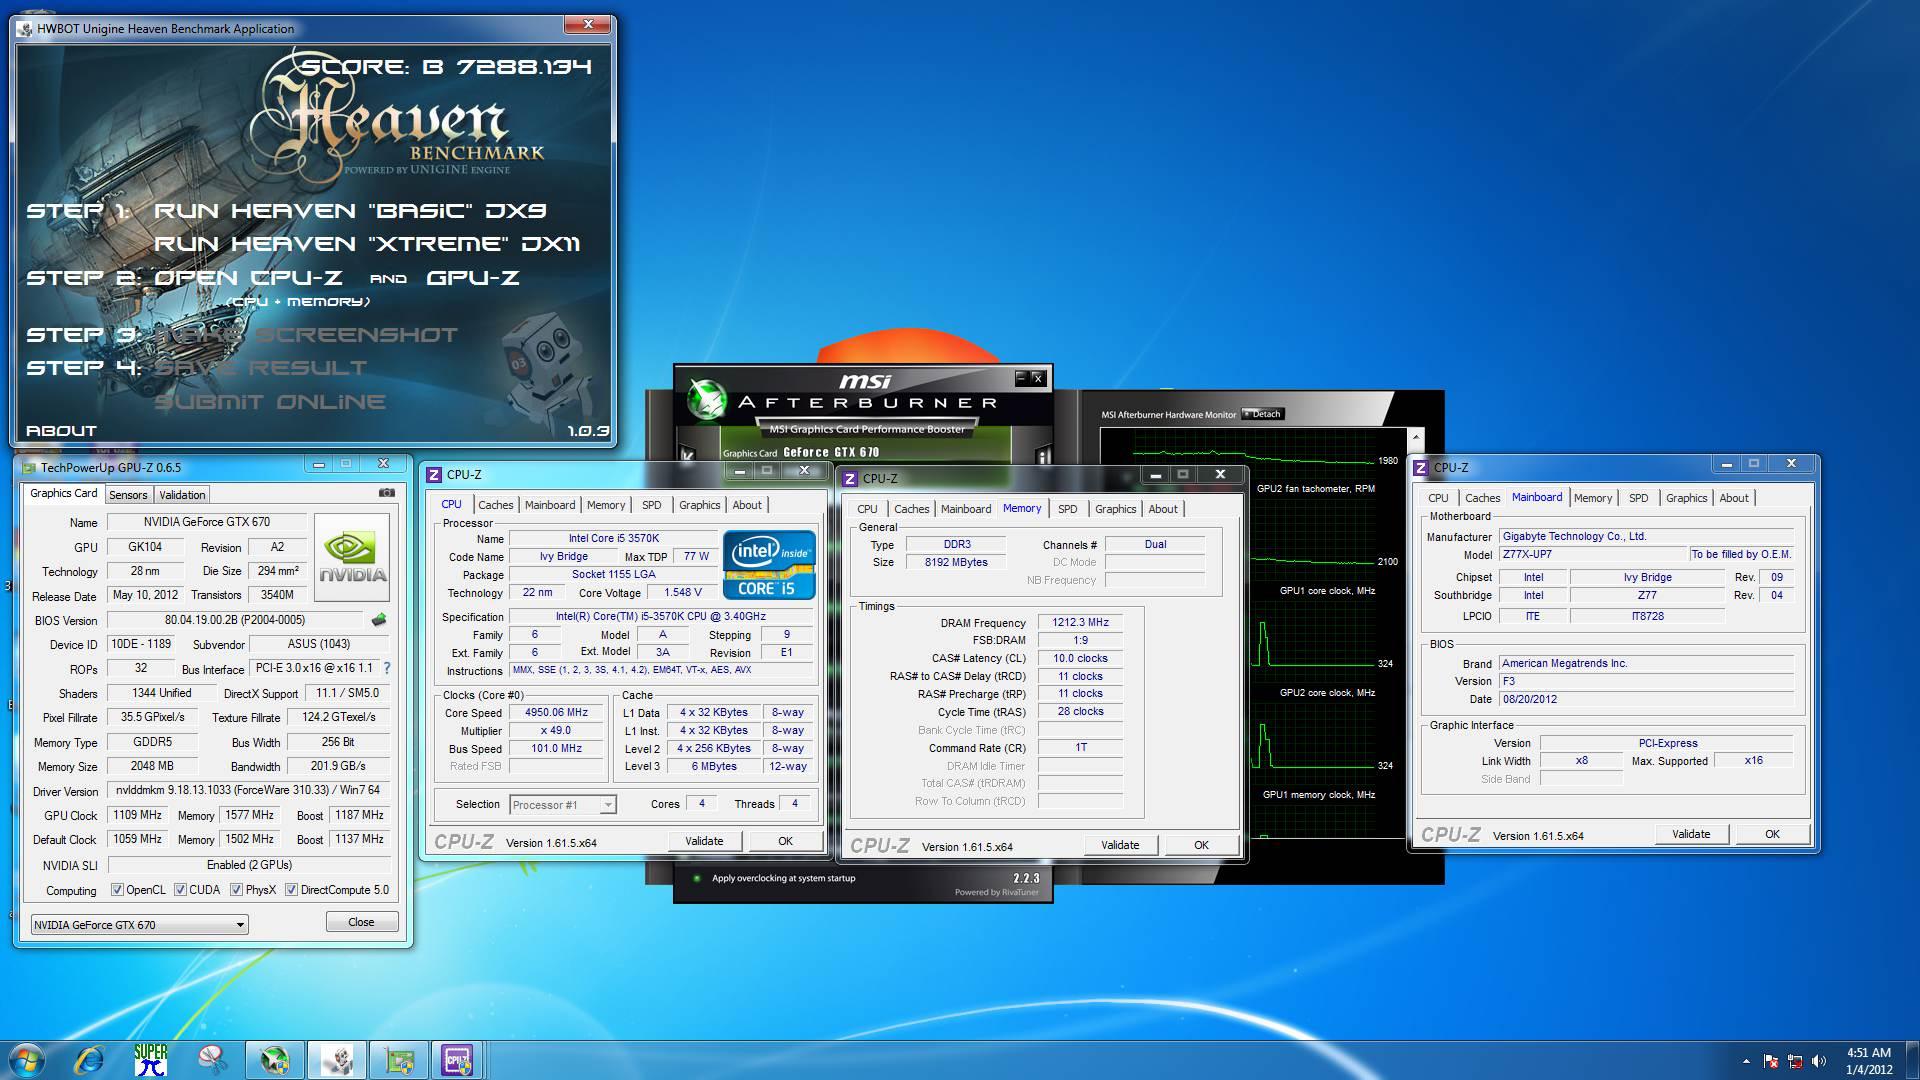
Task: Click the GPU-Z screenshot camera icon
Action: (x=387, y=493)
